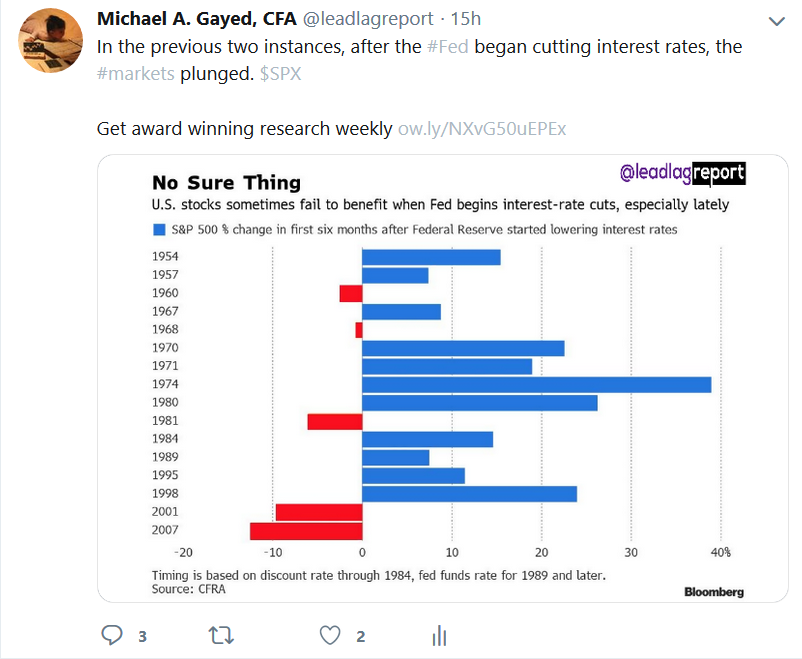Click the blue S&P 500 legend square

point(158,229)
